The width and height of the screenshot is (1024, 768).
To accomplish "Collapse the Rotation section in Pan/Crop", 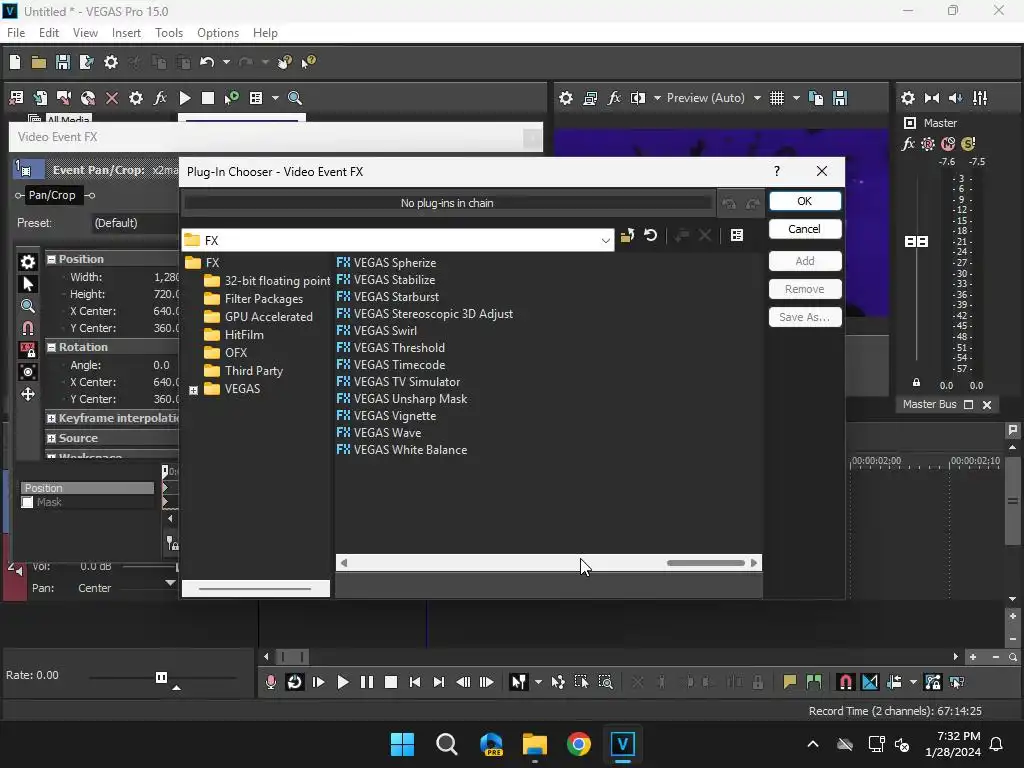I will [52, 347].
